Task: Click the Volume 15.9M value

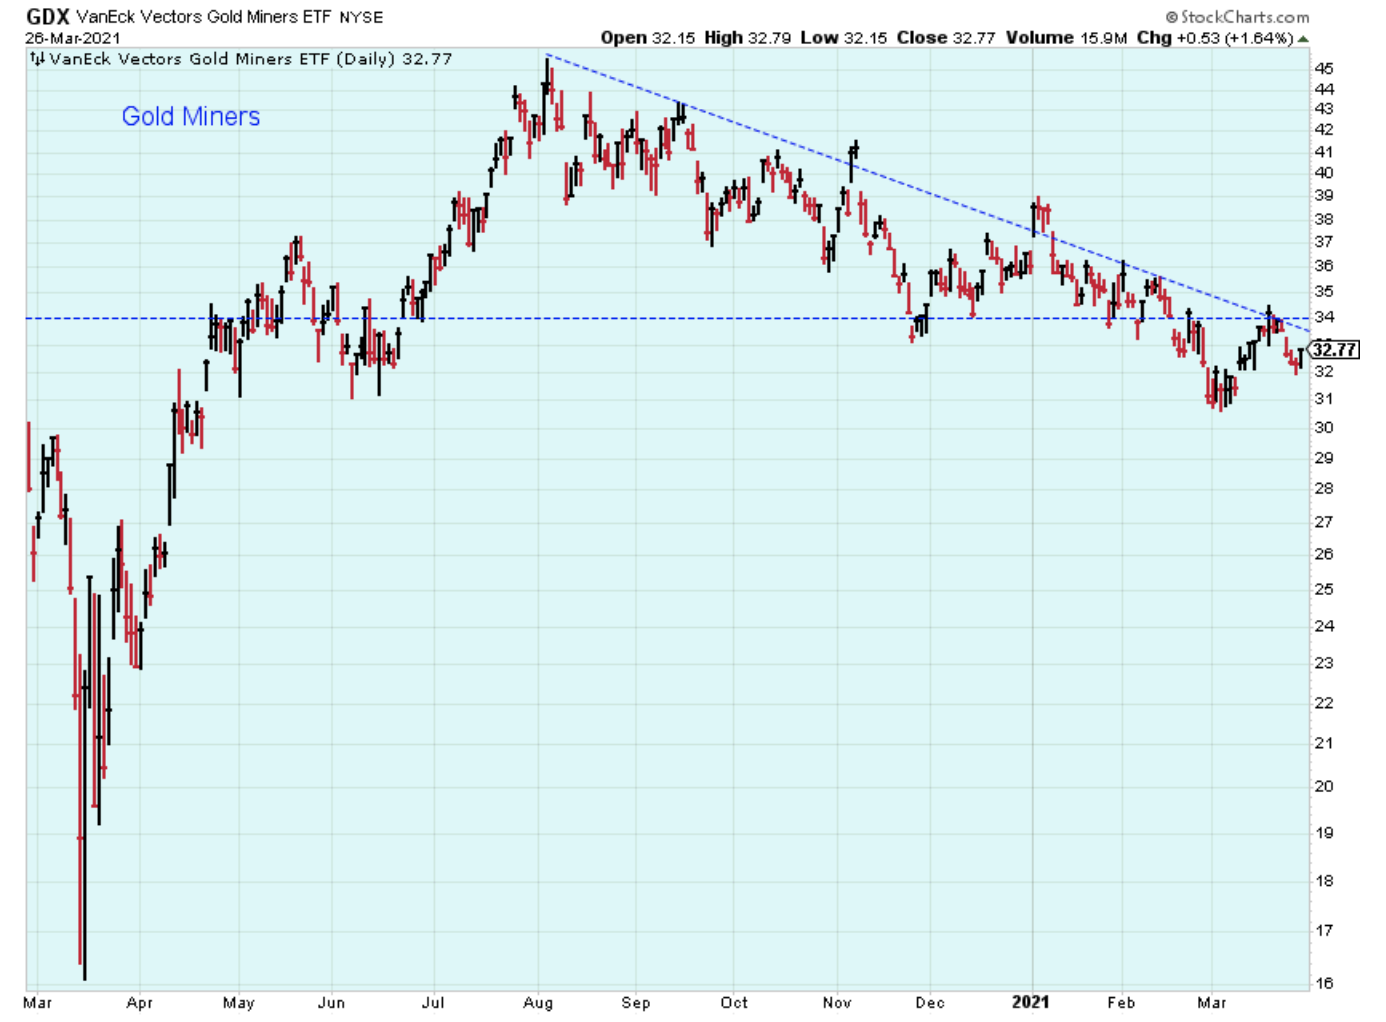Action: point(1066,38)
